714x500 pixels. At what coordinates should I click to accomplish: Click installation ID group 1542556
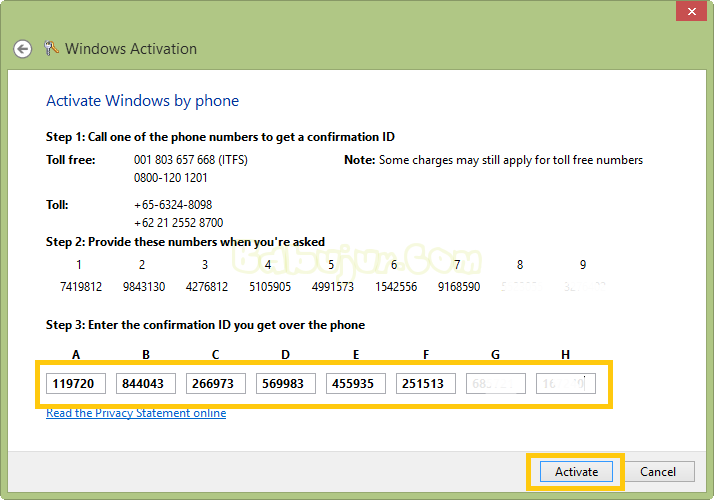pyautogui.click(x=396, y=287)
